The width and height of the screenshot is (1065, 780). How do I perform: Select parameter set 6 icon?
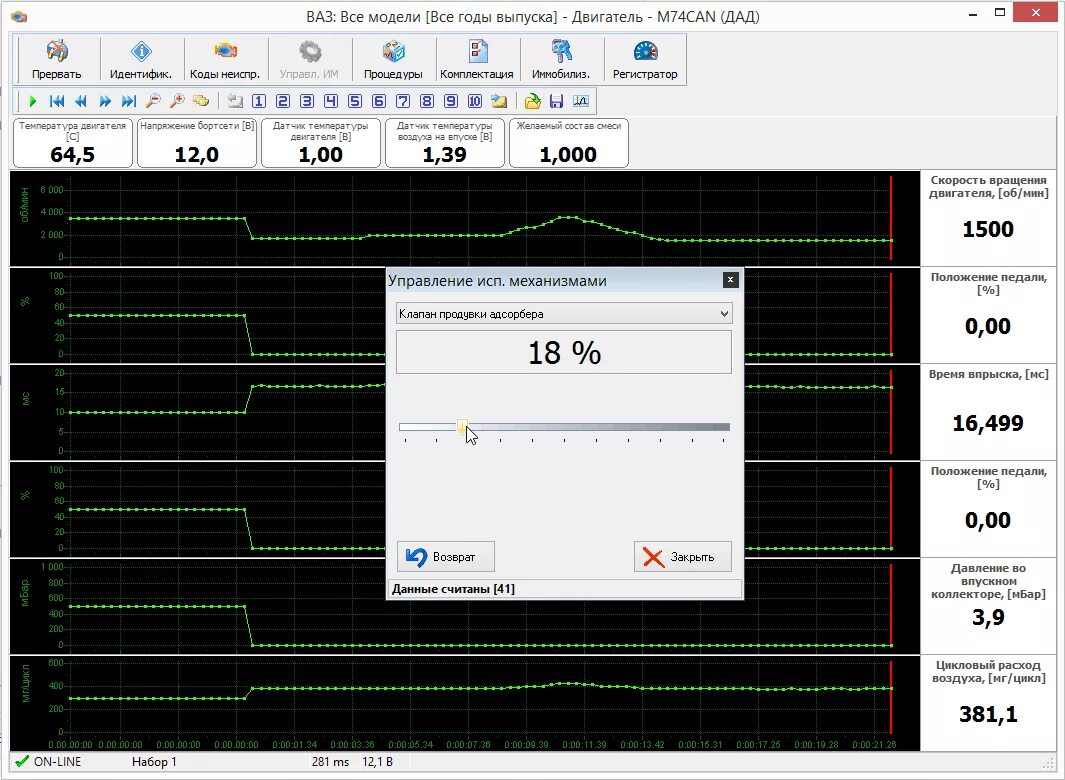point(379,101)
